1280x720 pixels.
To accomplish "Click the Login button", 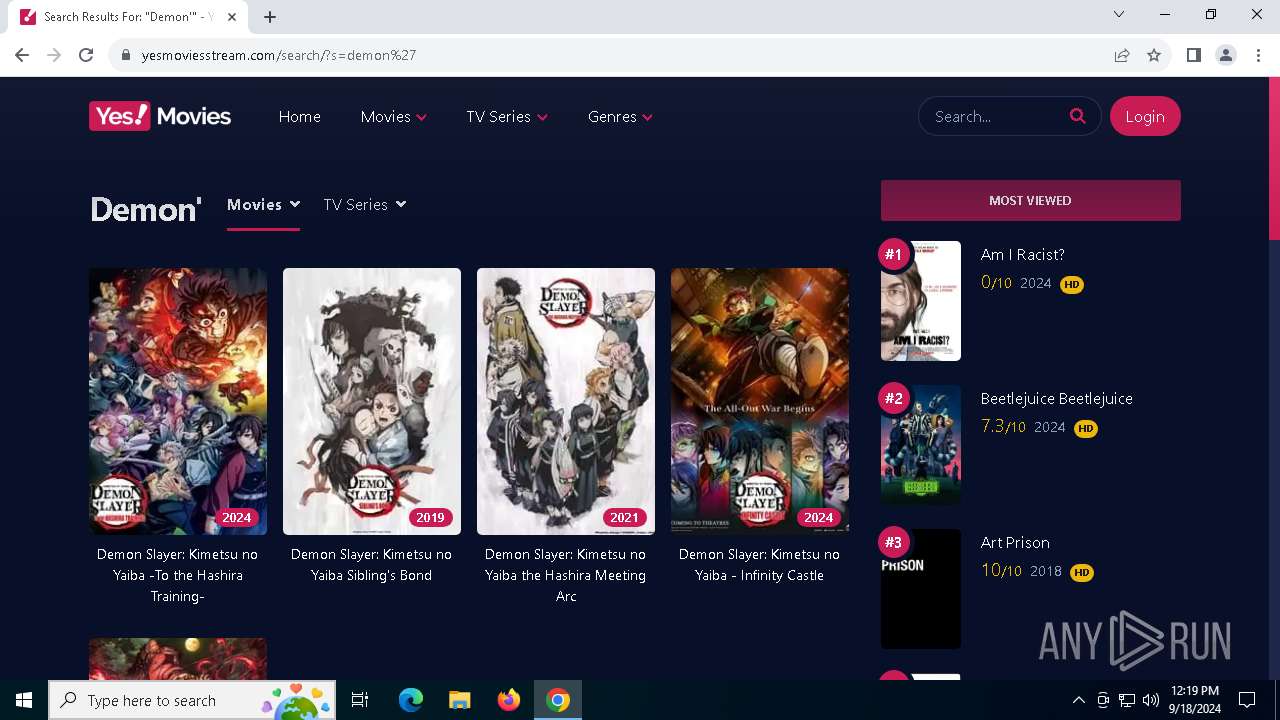I will point(1145,116).
